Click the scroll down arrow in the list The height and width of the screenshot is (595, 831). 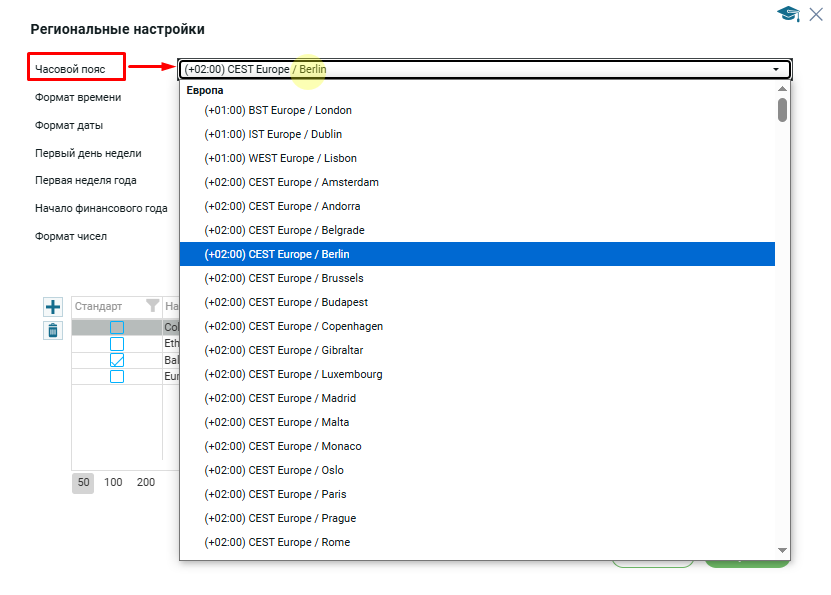coord(782,550)
